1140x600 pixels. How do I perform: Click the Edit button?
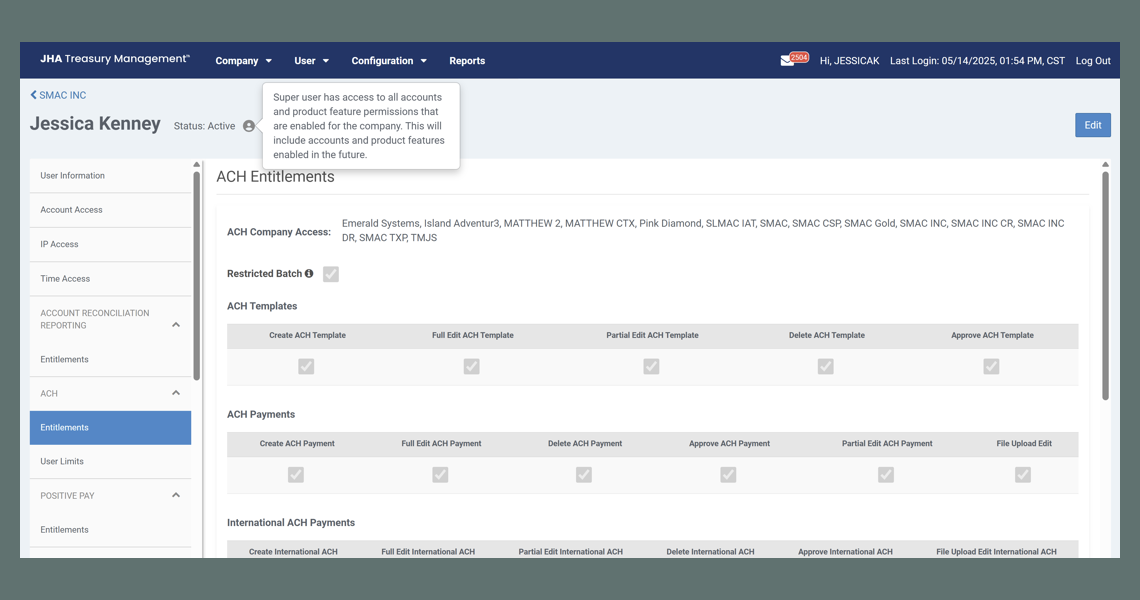point(1092,125)
